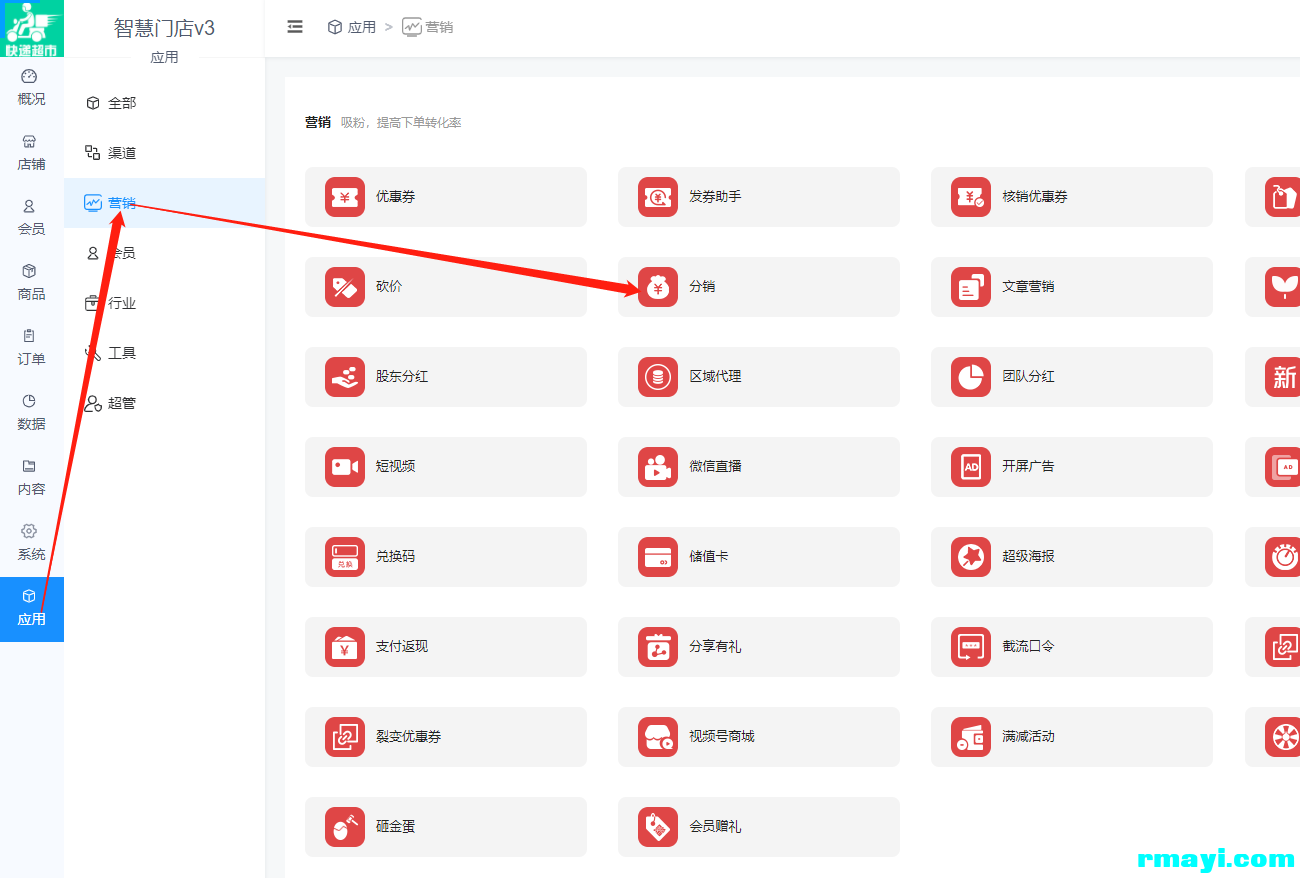The height and width of the screenshot is (878, 1300).
Task: Click the 会员赠礼 card label
Action: [x=715, y=827]
